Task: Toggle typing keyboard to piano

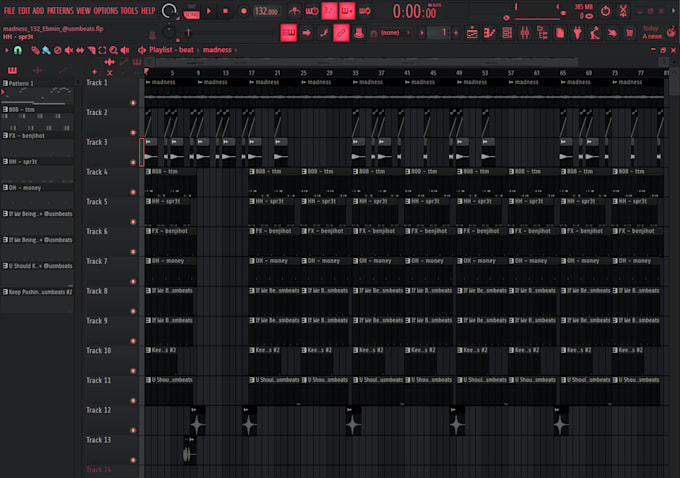Action: 288,33
